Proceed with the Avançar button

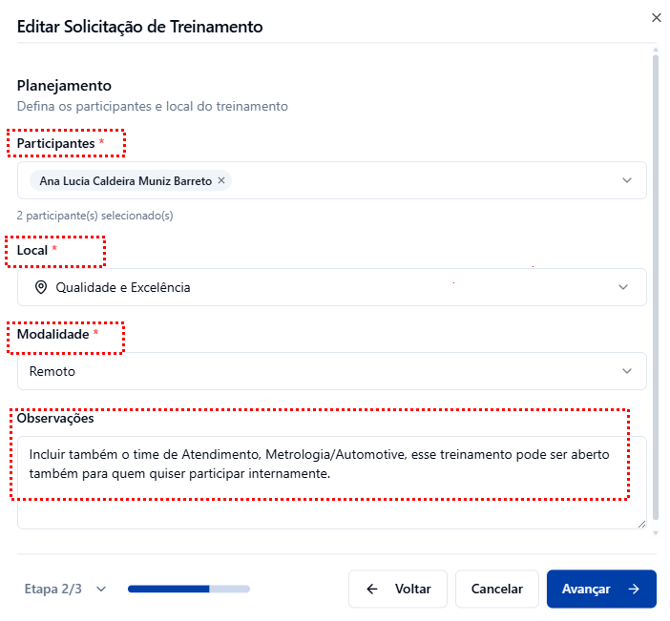(600, 589)
